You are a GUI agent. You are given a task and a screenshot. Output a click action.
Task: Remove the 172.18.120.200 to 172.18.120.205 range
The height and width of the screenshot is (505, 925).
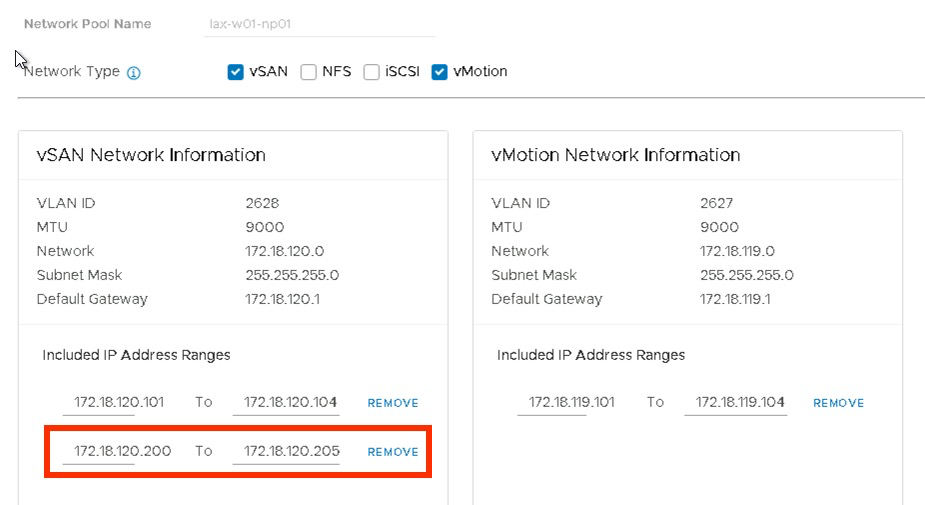coord(393,452)
